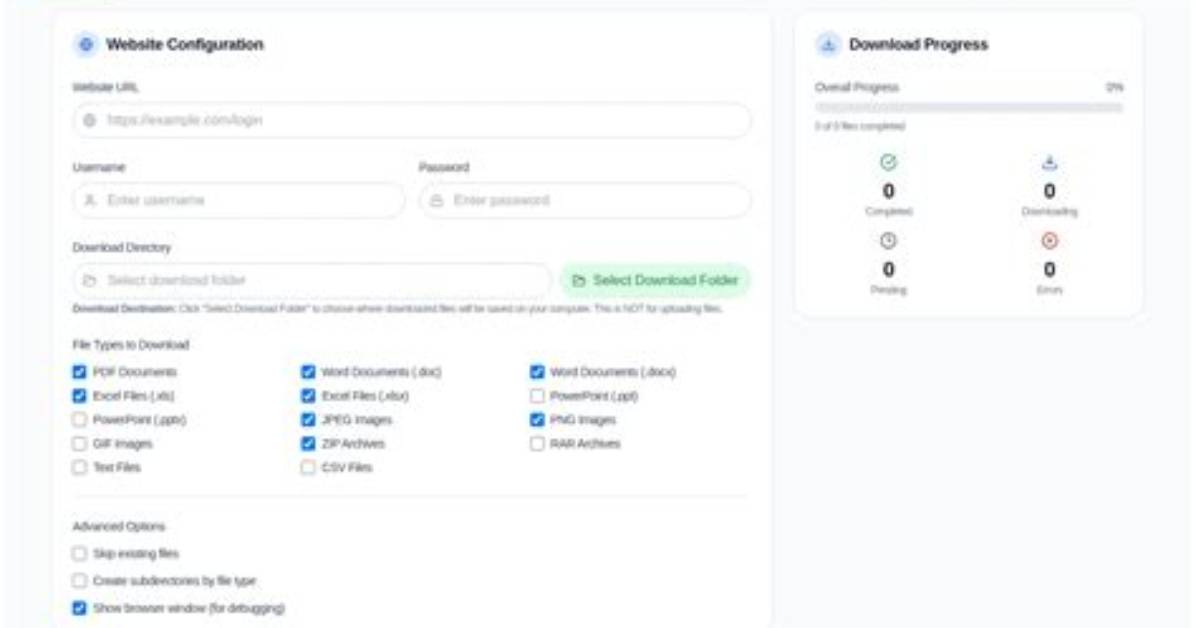Image resolution: width=1196 pixels, height=628 pixels.
Task: Click the Download Destination help text
Action: tap(397, 309)
